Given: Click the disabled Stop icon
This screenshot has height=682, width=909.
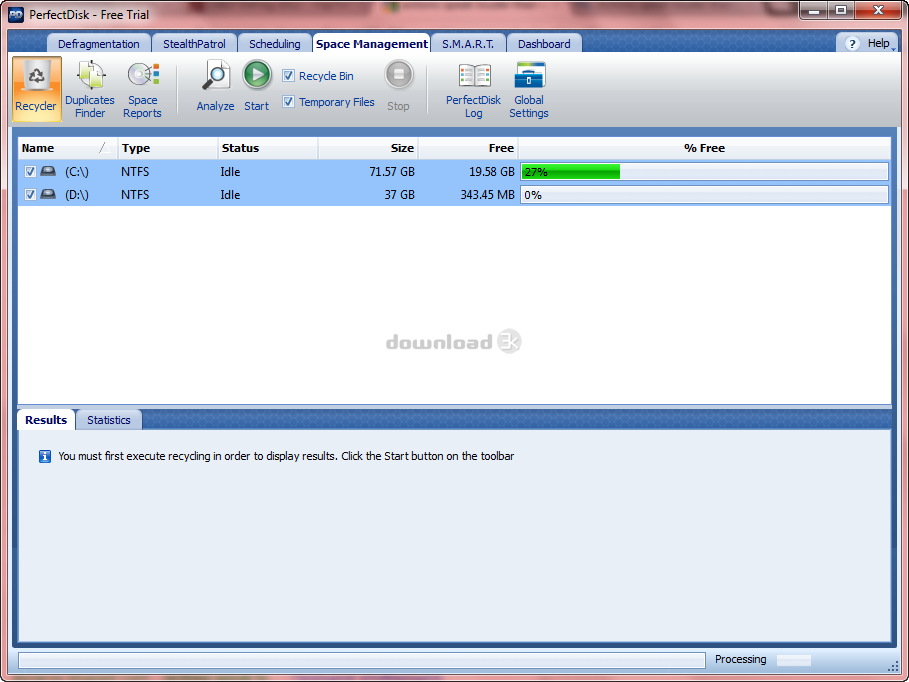Looking at the screenshot, I should (x=399, y=75).
